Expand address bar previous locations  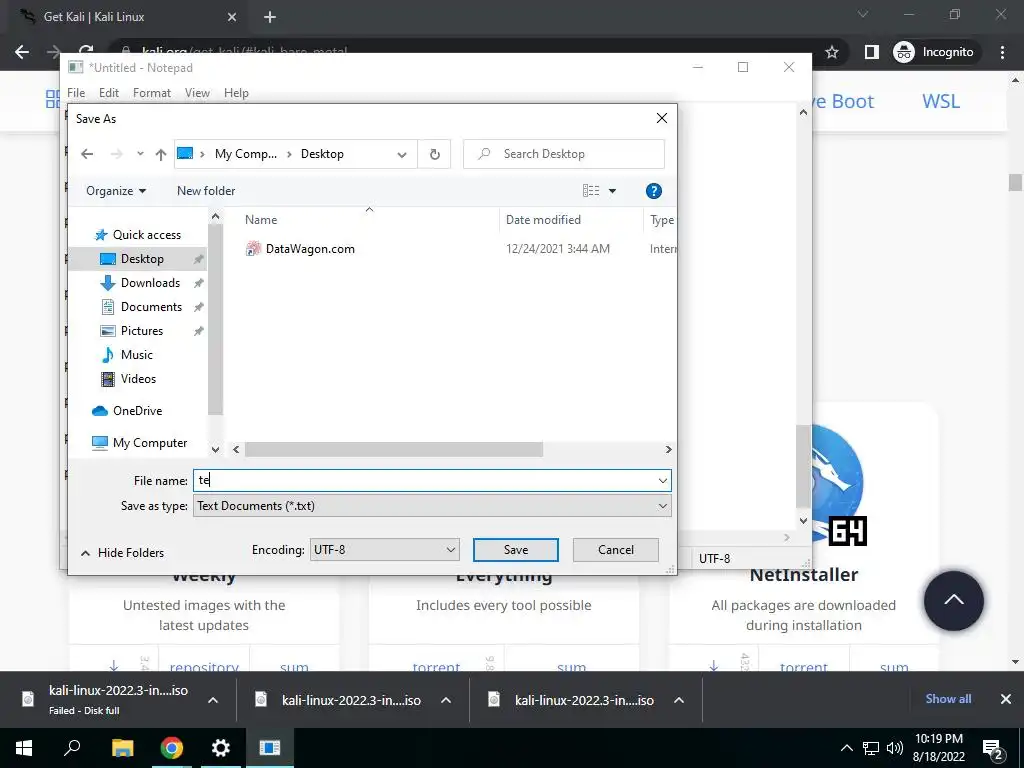[x=402, y=155]
